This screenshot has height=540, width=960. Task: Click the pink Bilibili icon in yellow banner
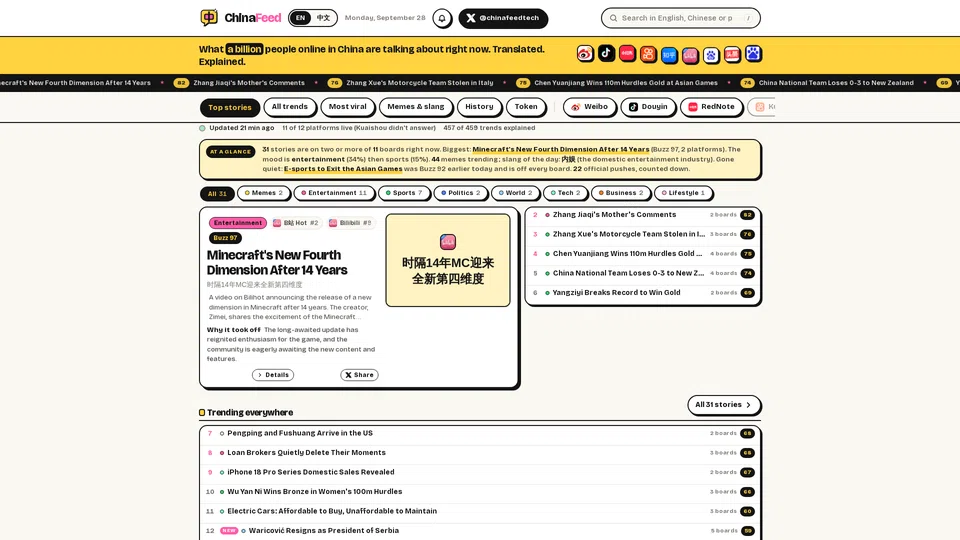coord(690,55)
